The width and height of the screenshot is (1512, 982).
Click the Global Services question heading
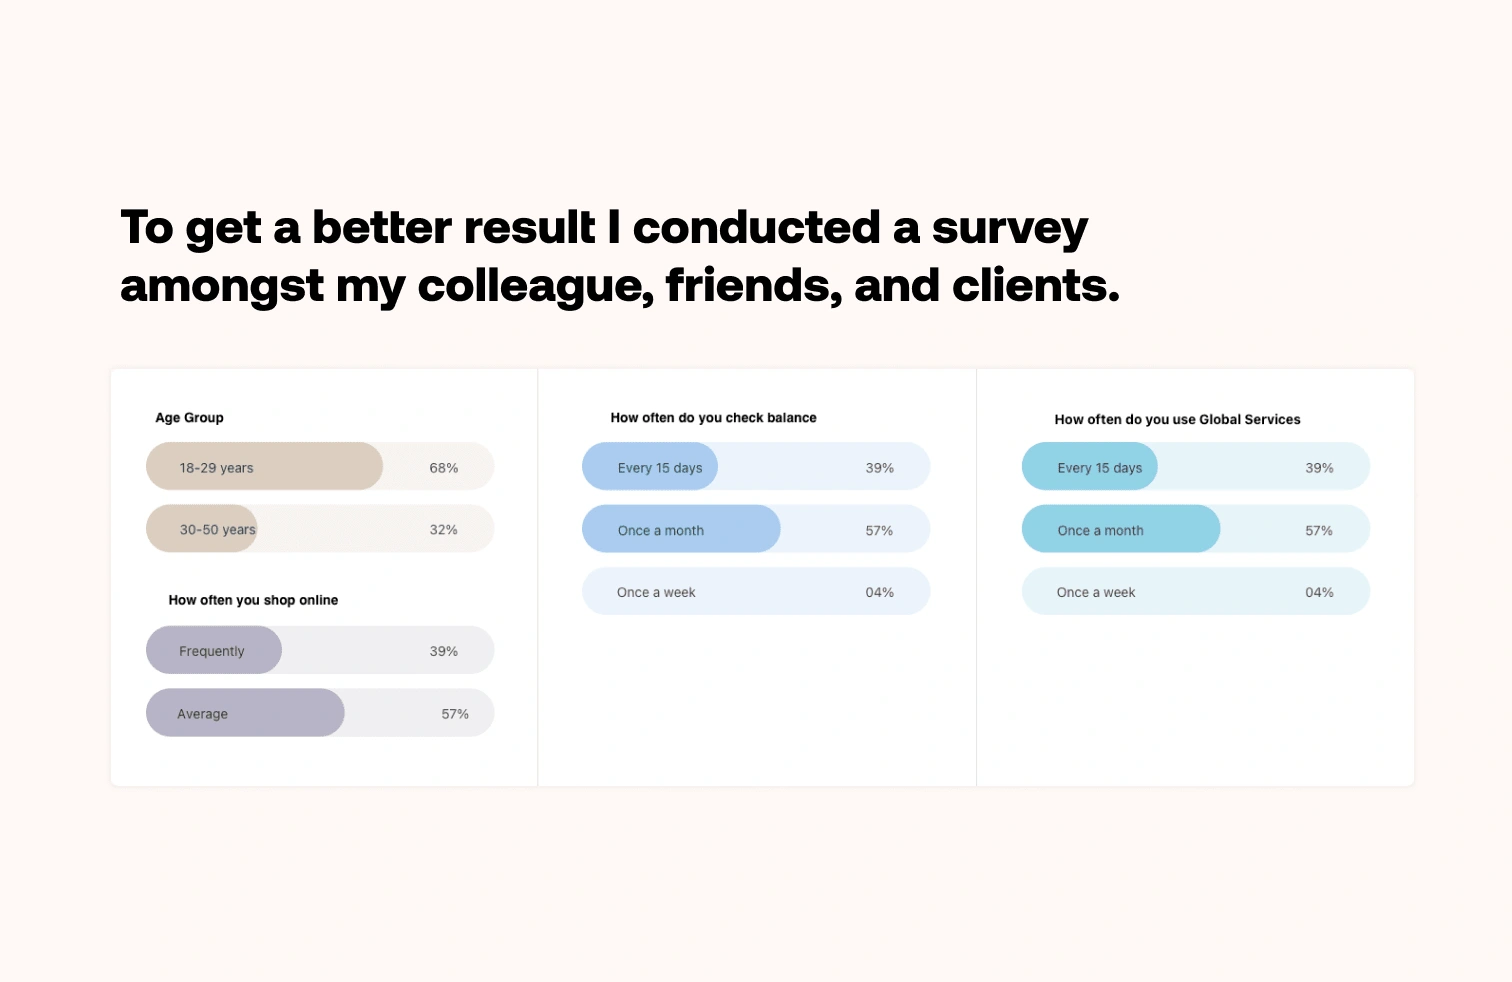tap(1177, 420)
